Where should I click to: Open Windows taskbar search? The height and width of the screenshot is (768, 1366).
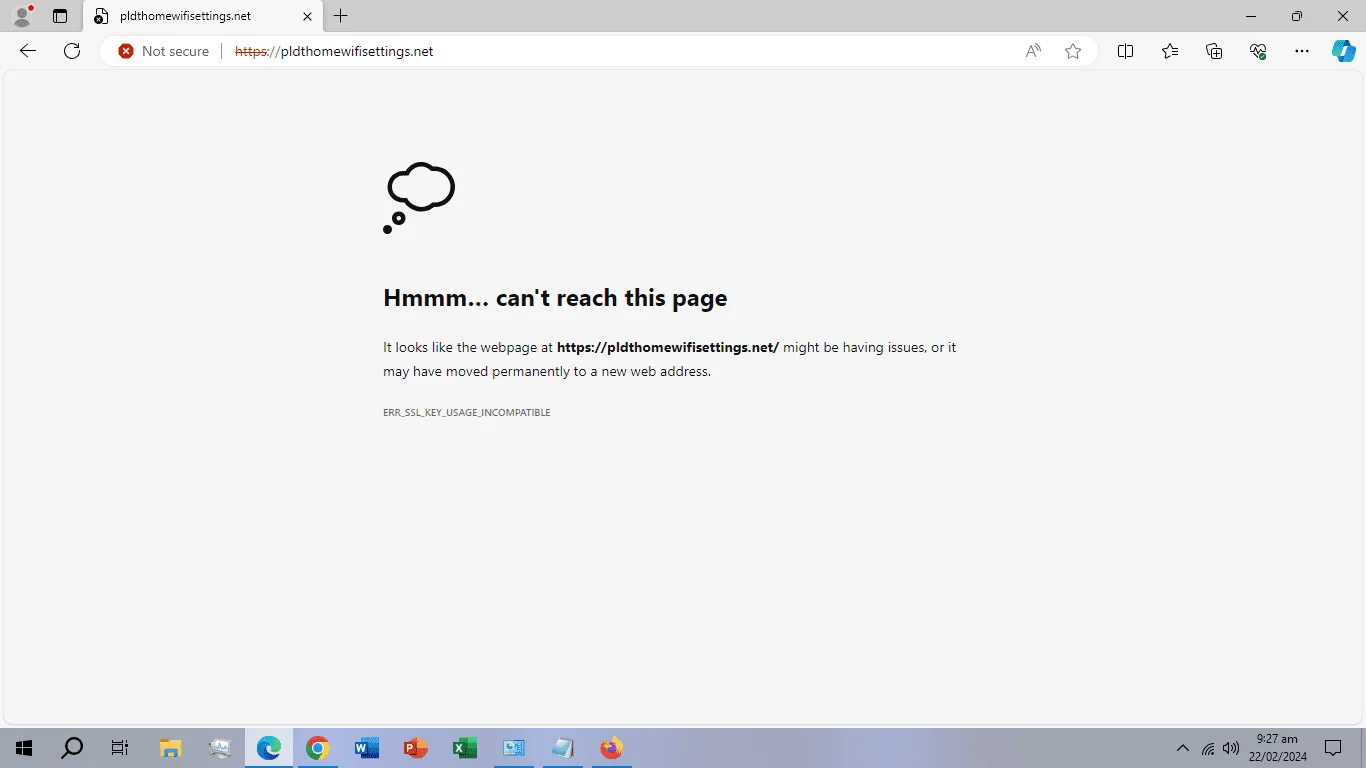pyautogui.click(x=72, y=748)
